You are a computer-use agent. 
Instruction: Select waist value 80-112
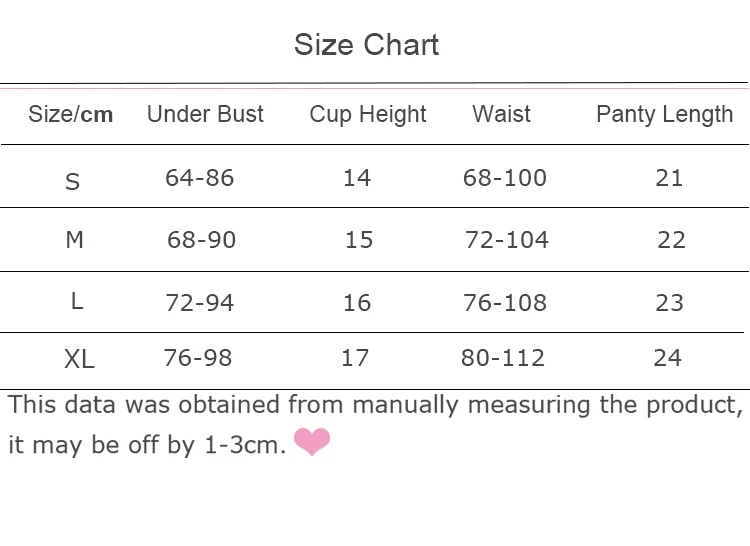pos(503,358)
